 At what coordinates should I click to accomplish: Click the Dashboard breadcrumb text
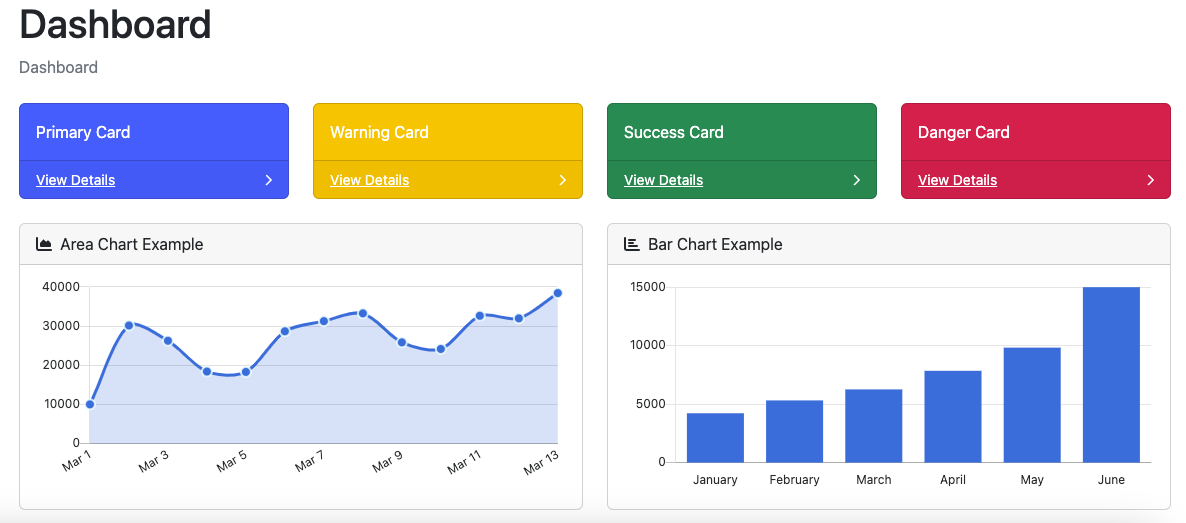click(x=59, y=67)
